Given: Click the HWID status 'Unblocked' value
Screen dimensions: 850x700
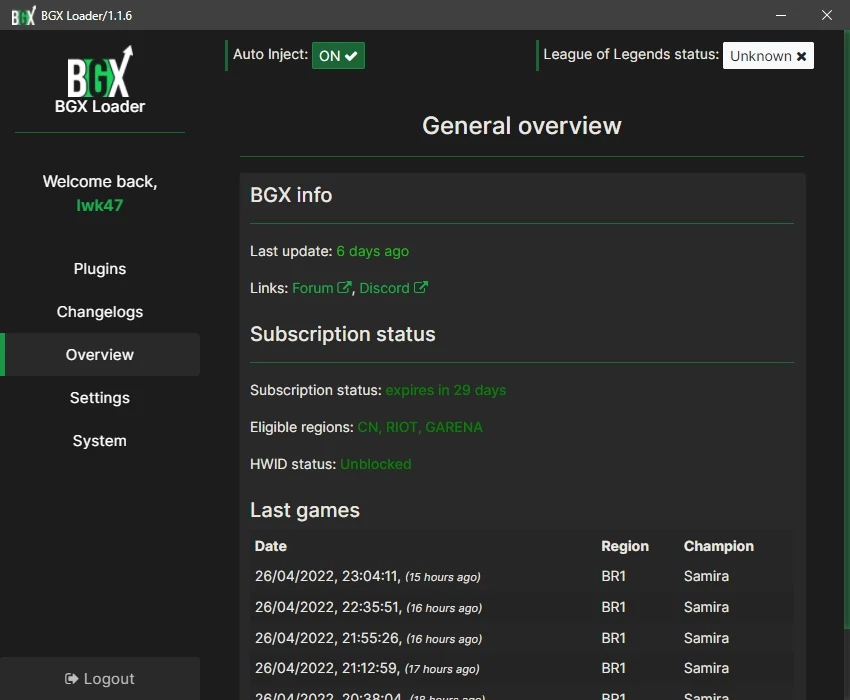Looking at the screenshot, I should click(x=376, y=464).
